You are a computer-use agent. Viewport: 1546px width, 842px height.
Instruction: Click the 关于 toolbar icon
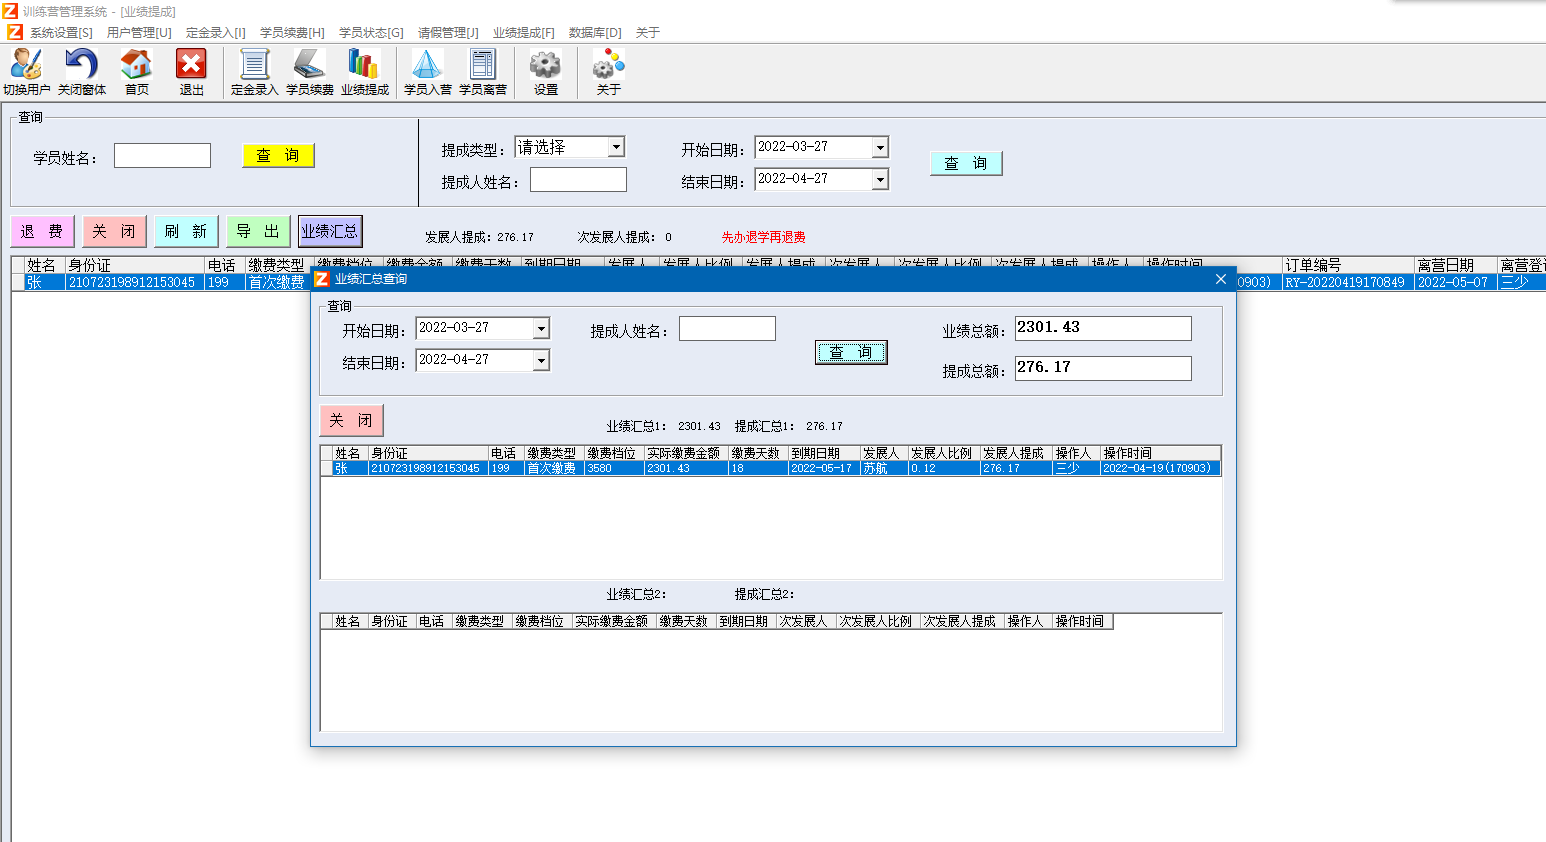pyautogui.click(x=609, y=72)
